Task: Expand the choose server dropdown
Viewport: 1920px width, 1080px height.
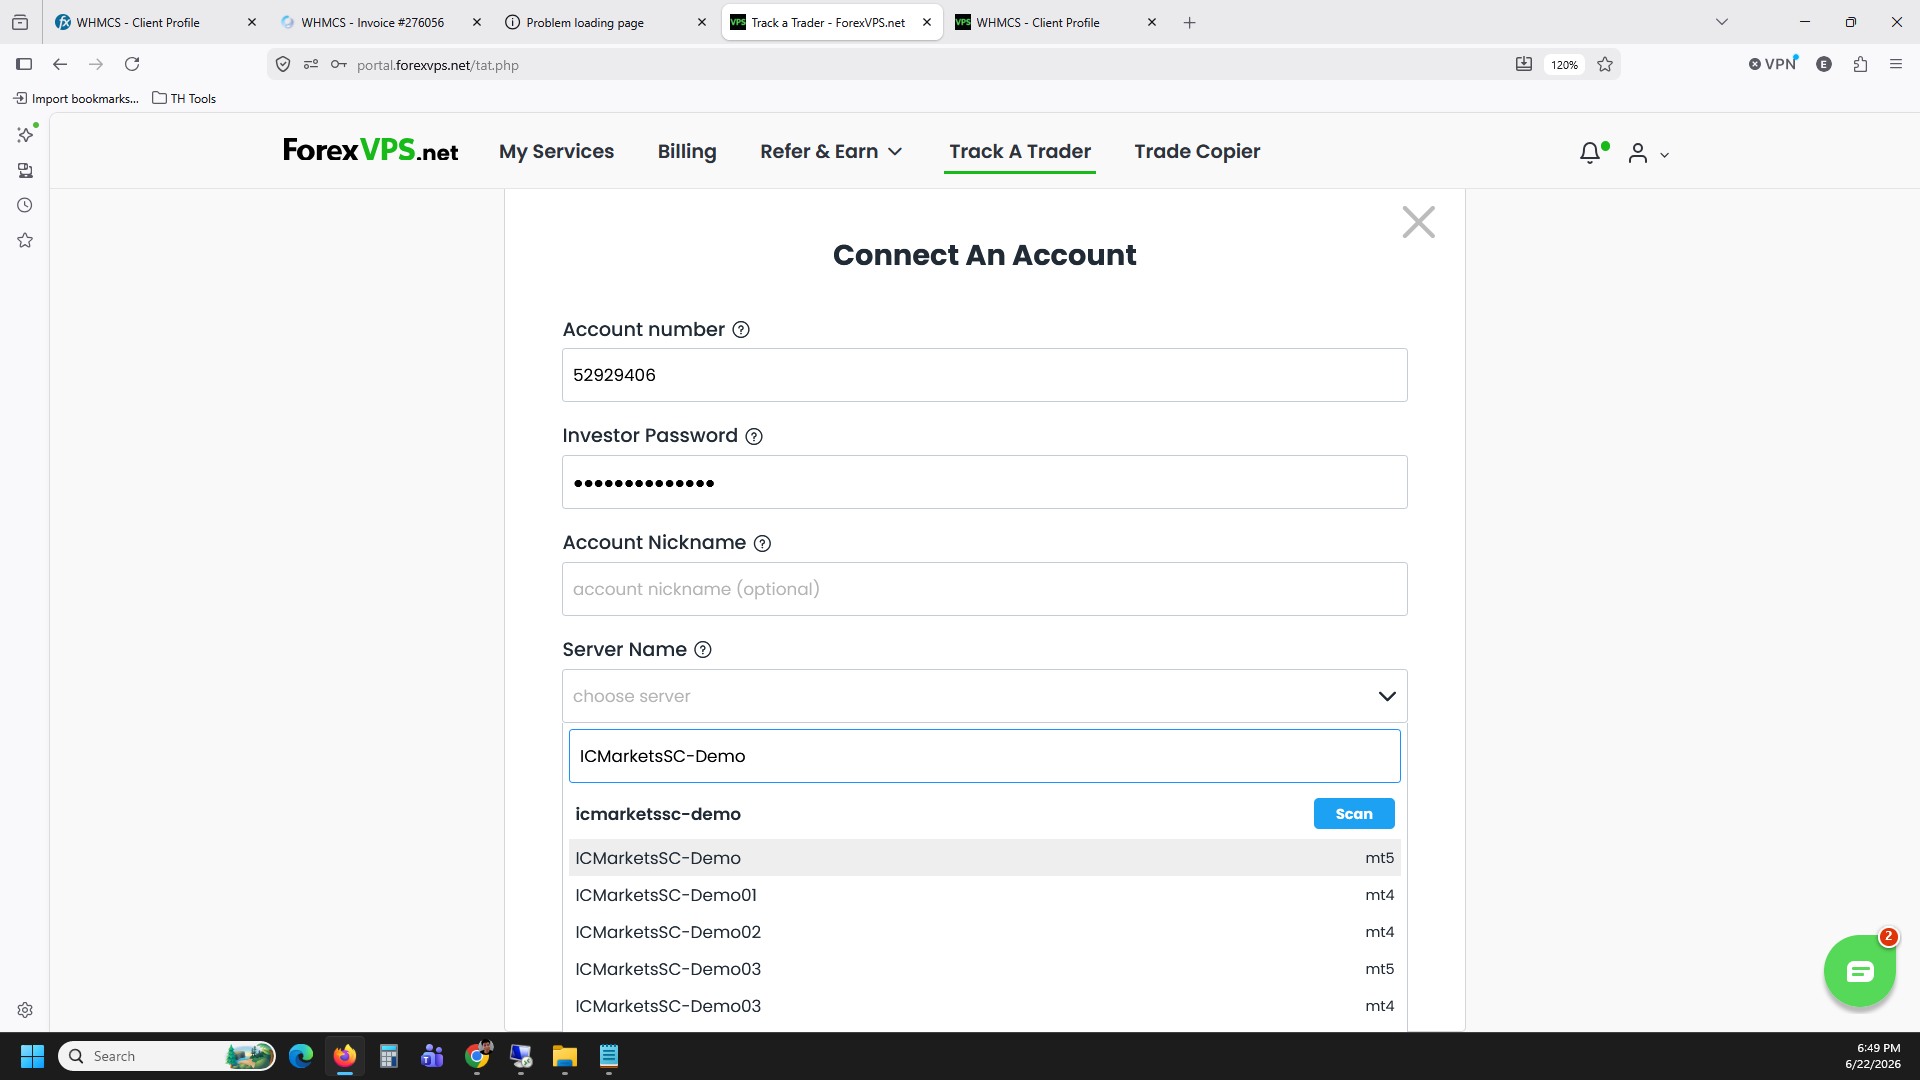Action: (x=984, y=696)
